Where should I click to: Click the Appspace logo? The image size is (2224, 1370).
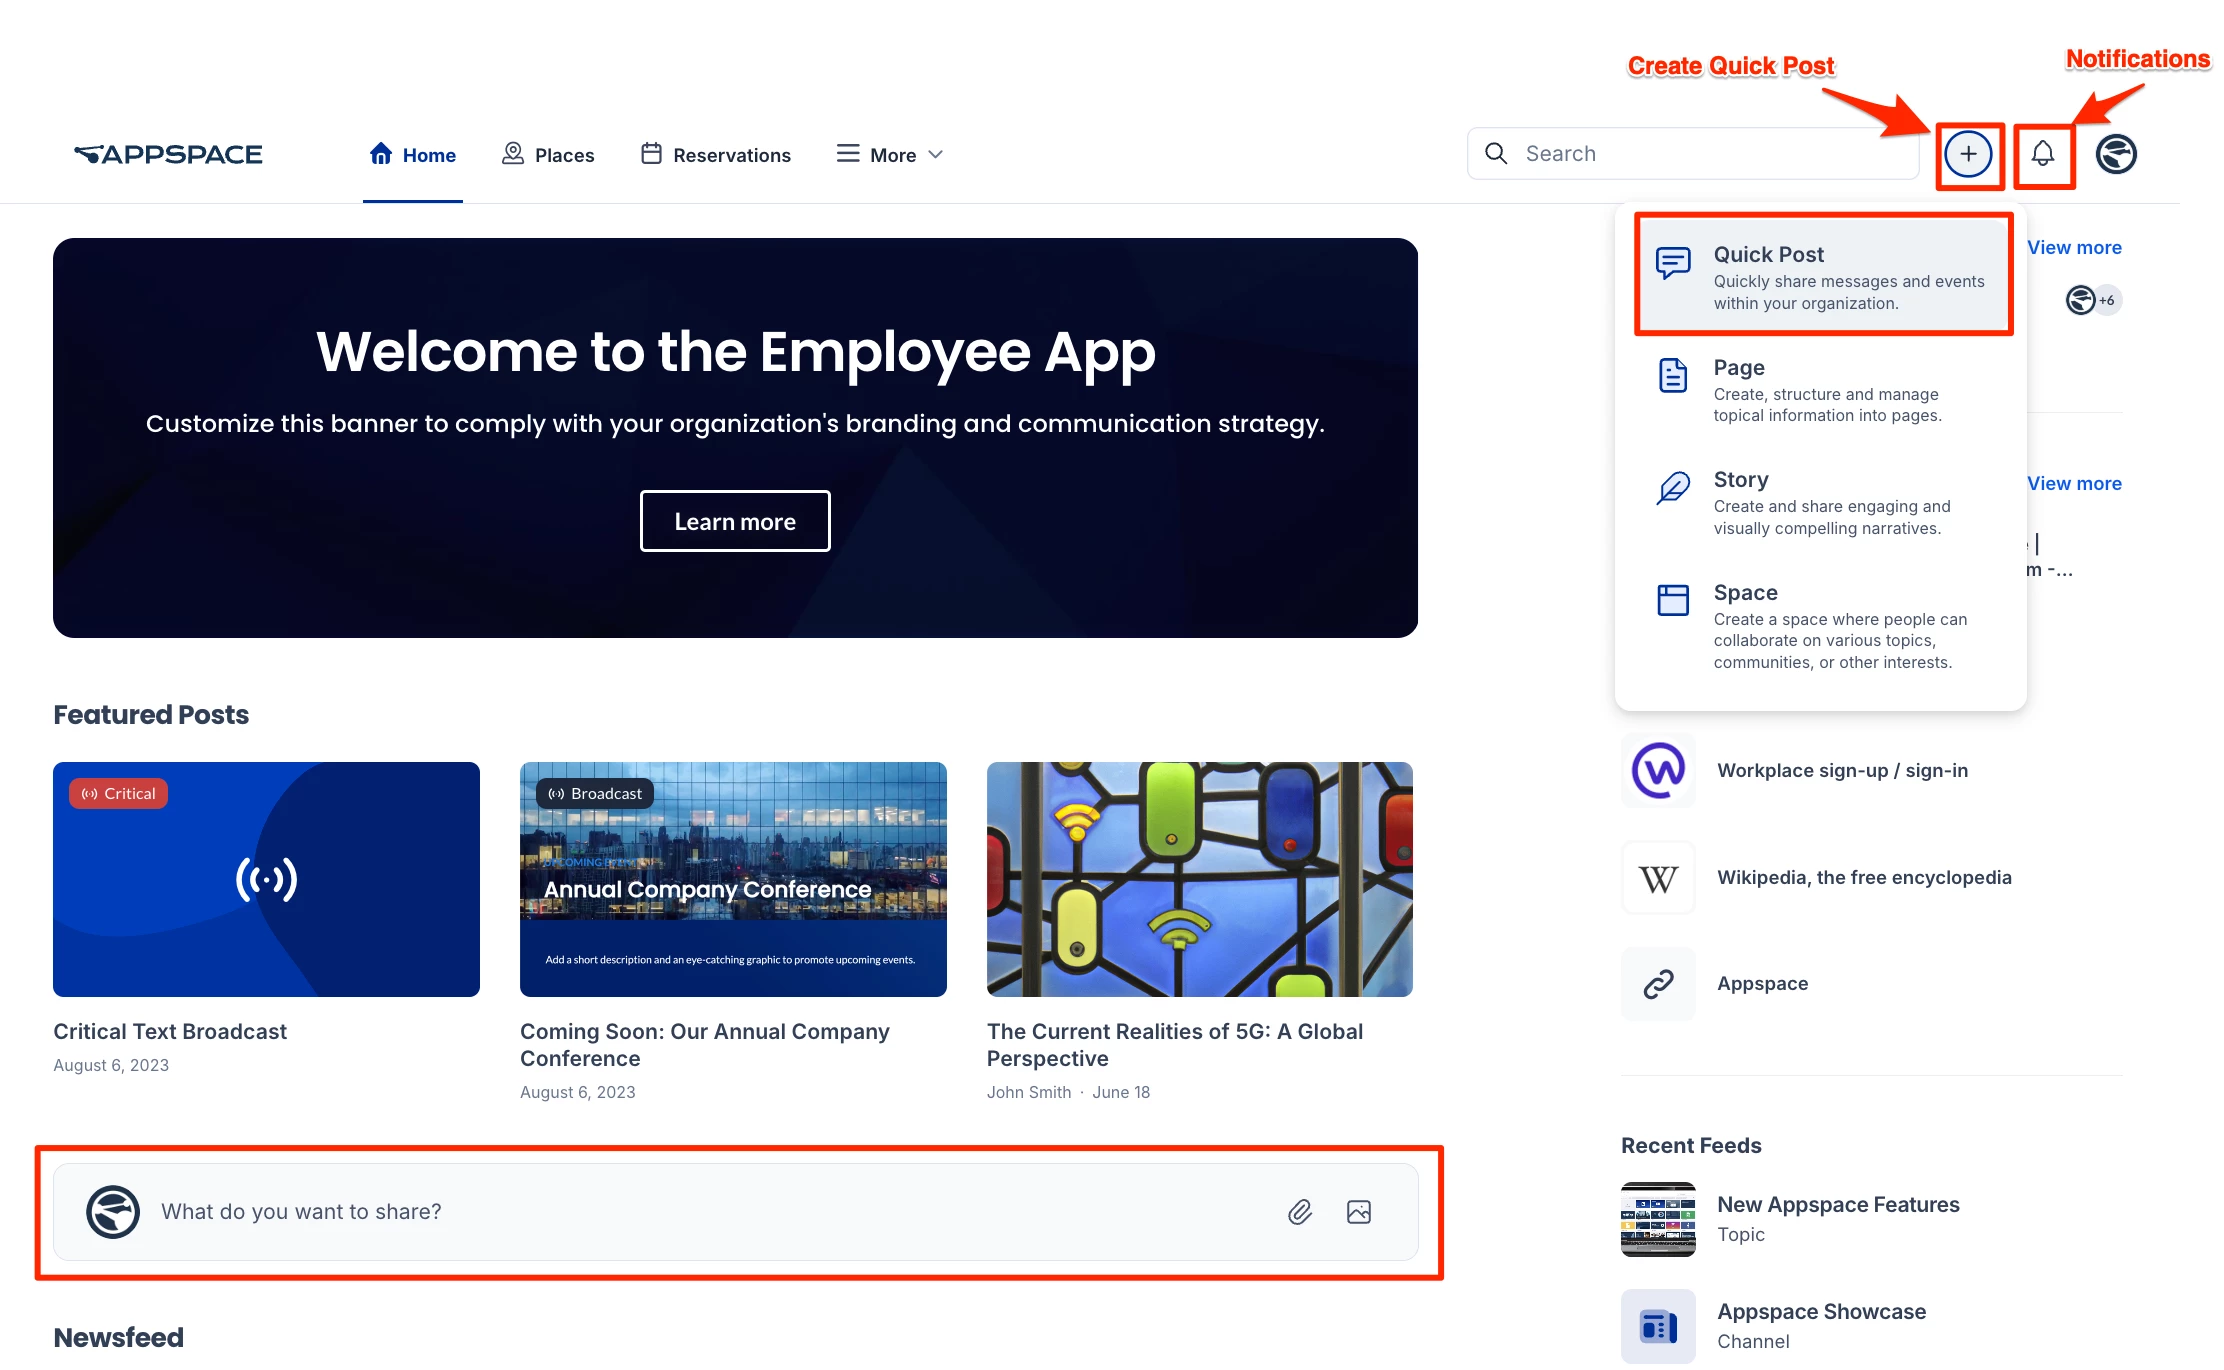click(x=168, y=154)
